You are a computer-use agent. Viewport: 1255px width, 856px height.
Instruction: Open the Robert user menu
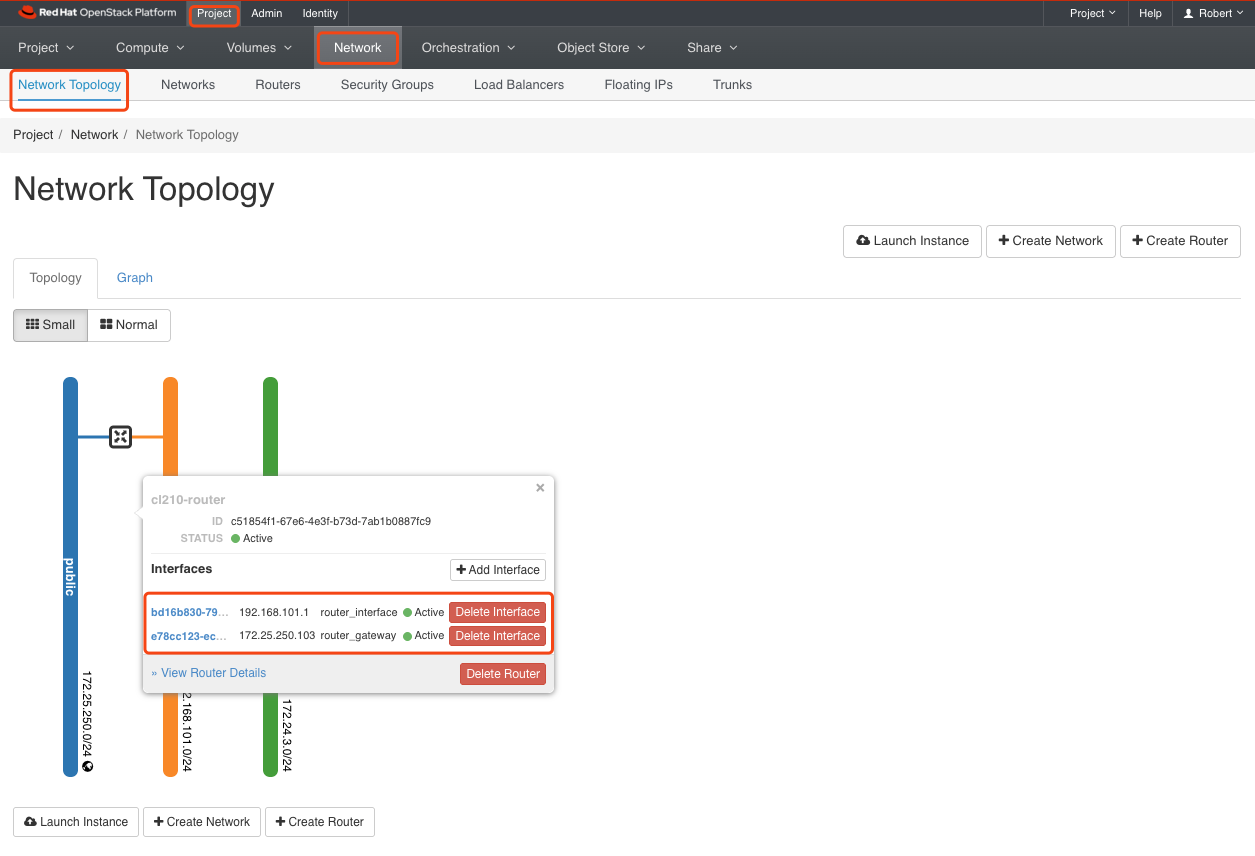1213,14
